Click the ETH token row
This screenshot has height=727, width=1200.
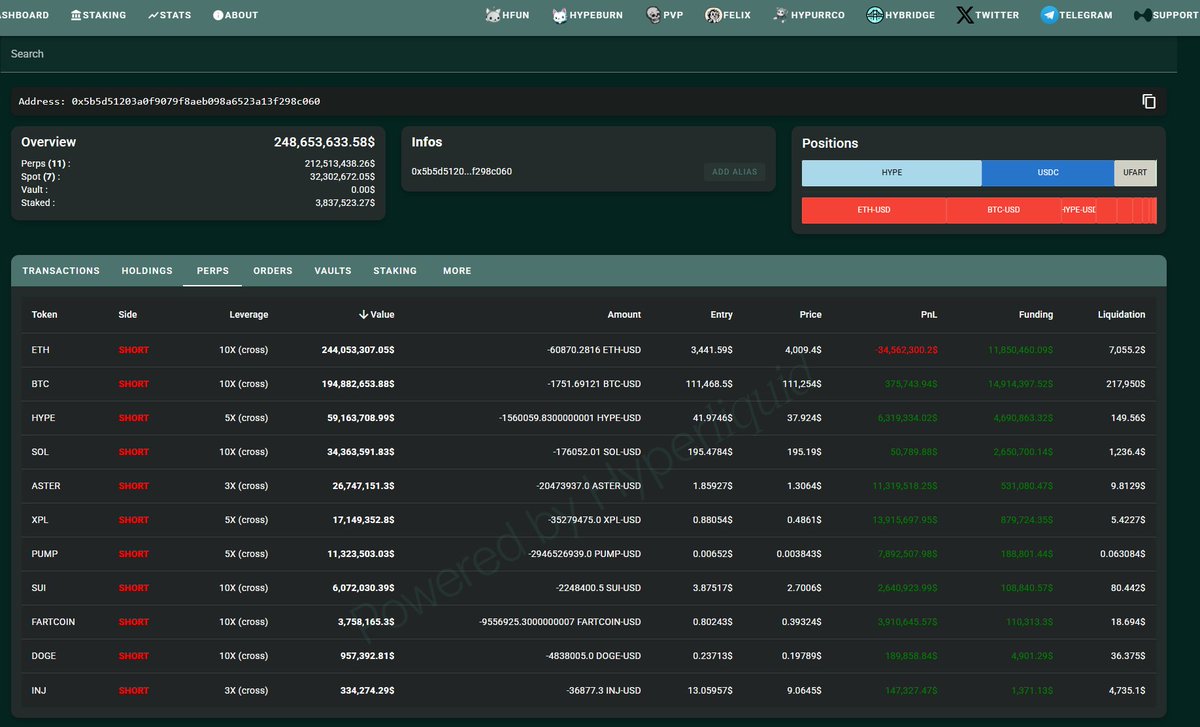(588, 350)
